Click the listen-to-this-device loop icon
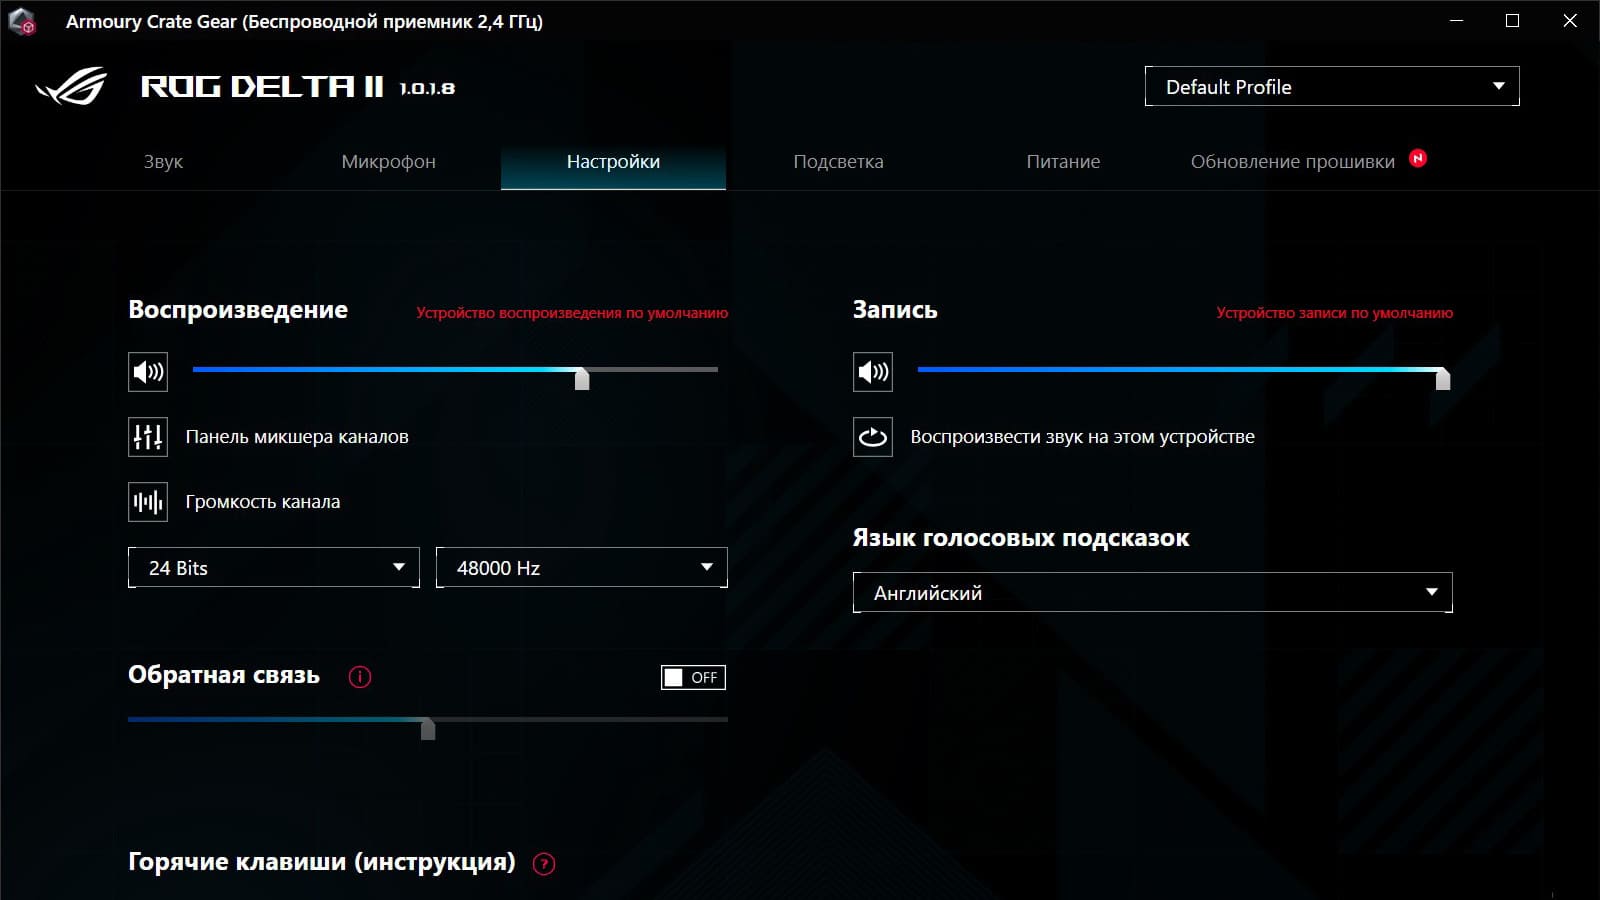Image resolution: width=1600 pixels, height=900 pixels. [873, 437]
